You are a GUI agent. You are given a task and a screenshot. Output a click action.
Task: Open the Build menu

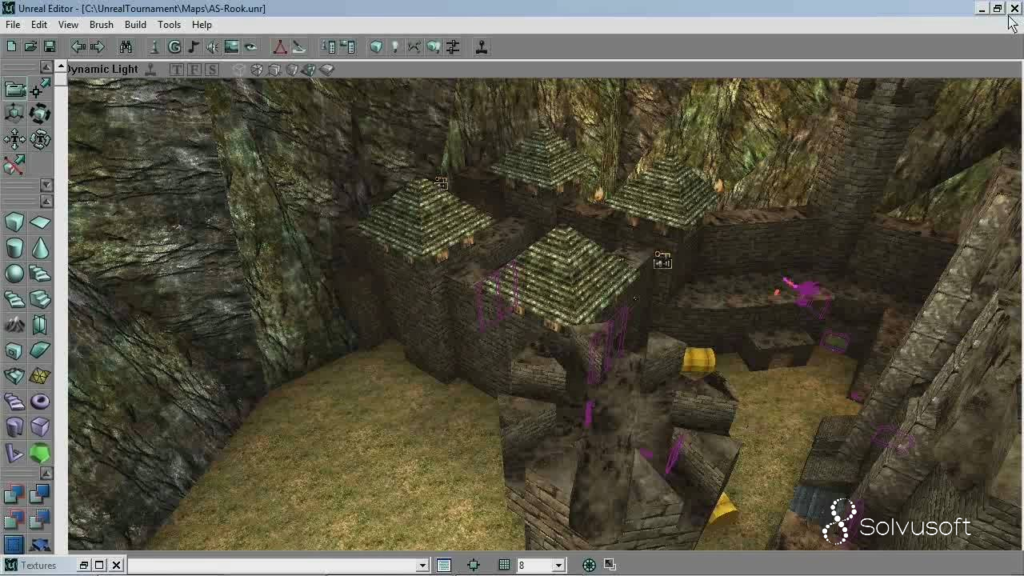click(135, 24)
